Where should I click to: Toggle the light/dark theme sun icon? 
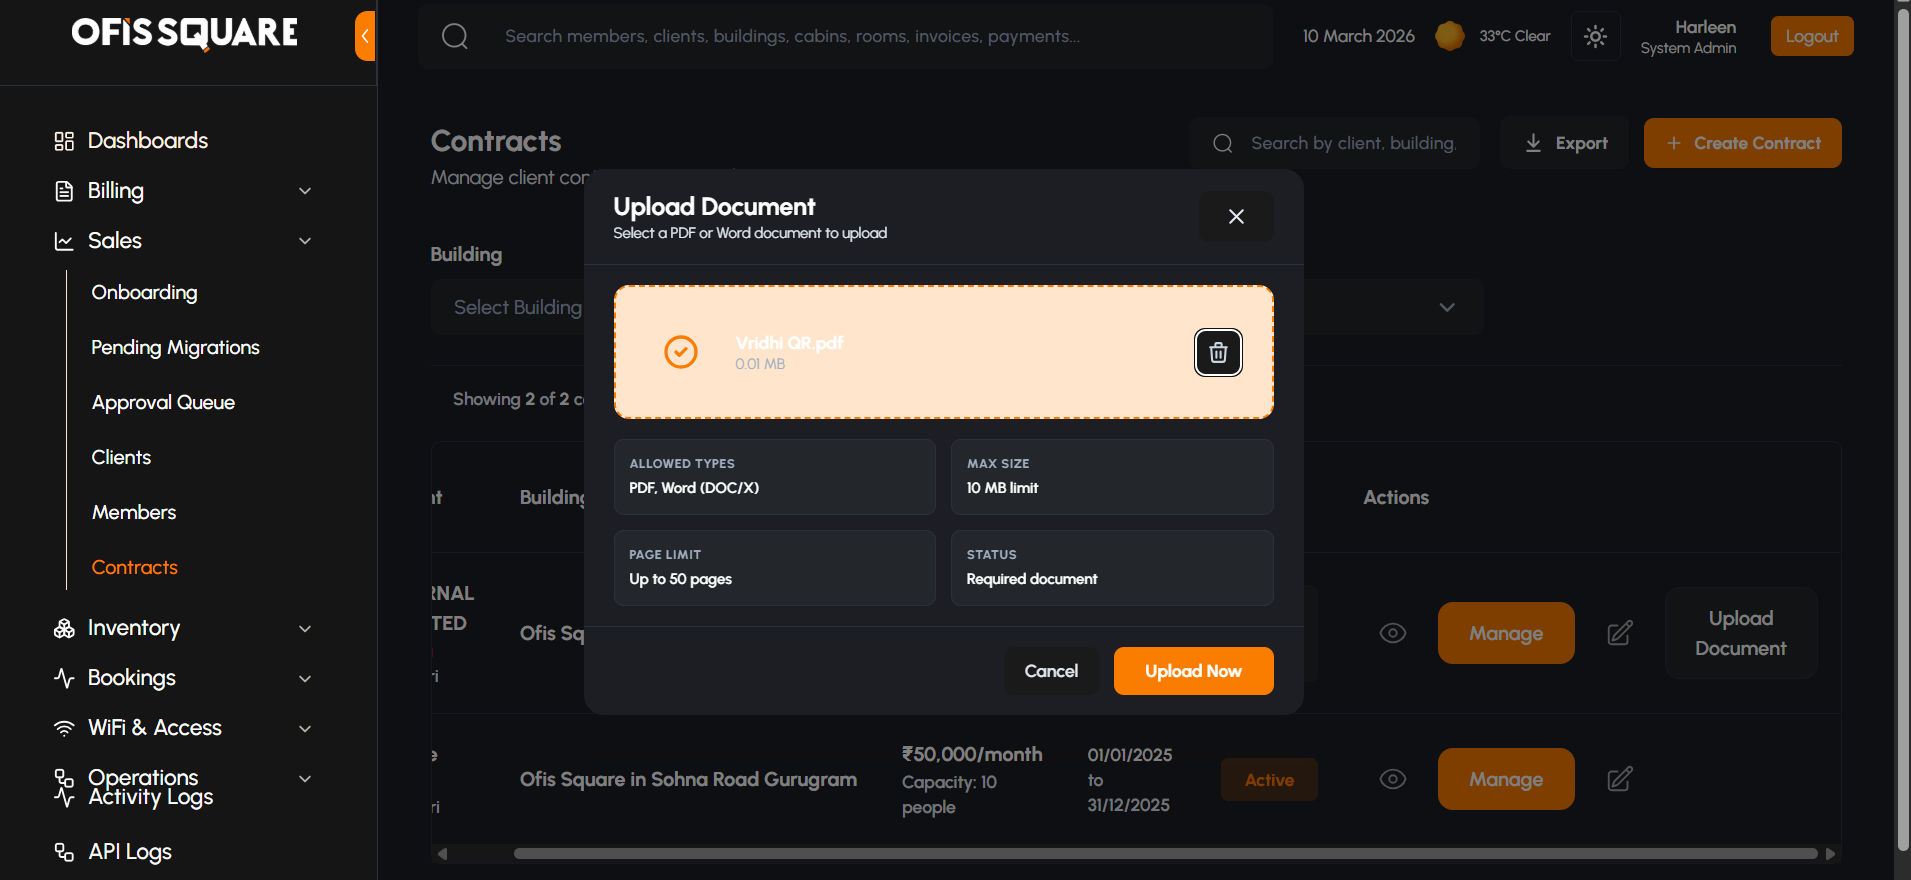pyautogui.click(x=1595, y=36)
